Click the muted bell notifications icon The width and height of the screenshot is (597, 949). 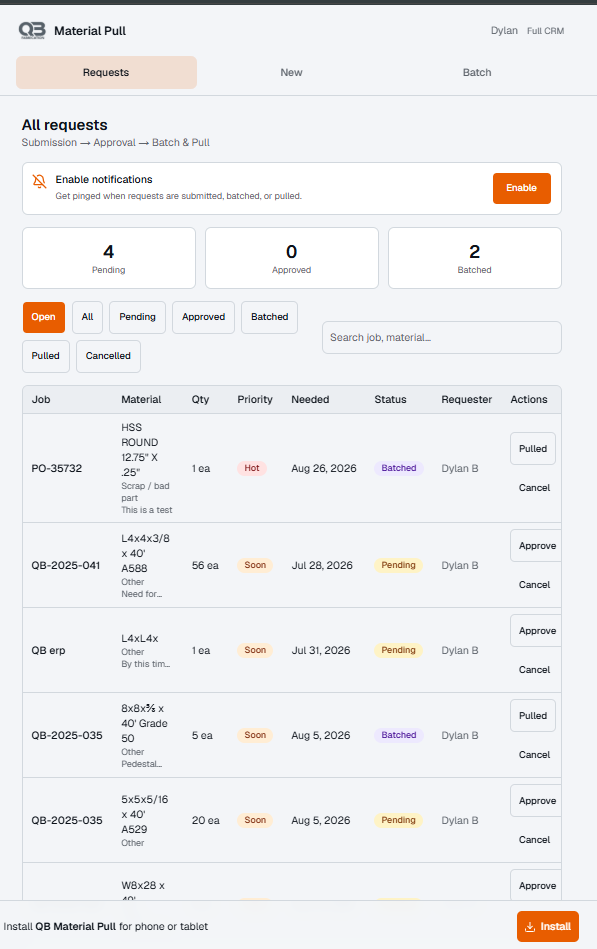pyautogui.click(x=39, y=181)
